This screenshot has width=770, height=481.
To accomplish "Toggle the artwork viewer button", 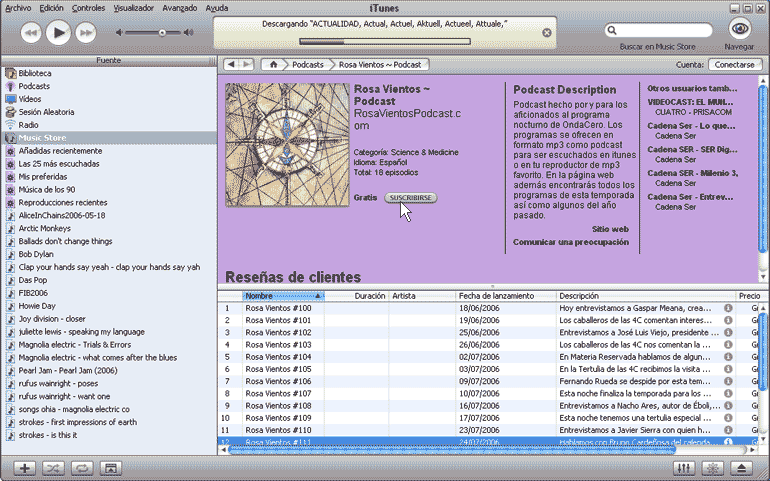I will pos(111,468).
